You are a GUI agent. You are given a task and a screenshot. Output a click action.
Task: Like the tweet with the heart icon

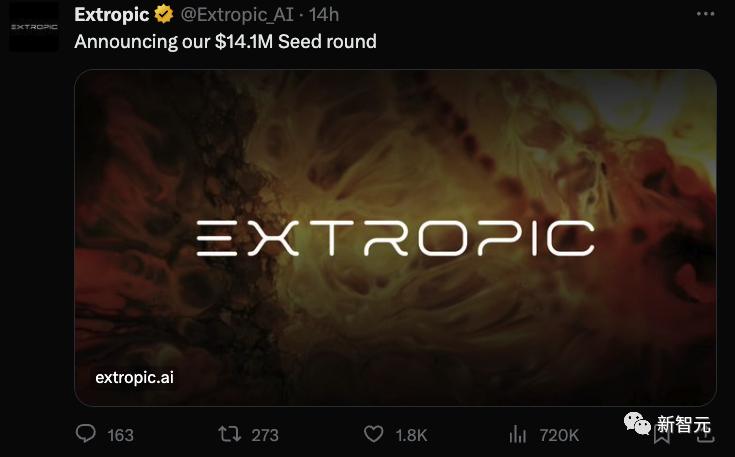373,434
